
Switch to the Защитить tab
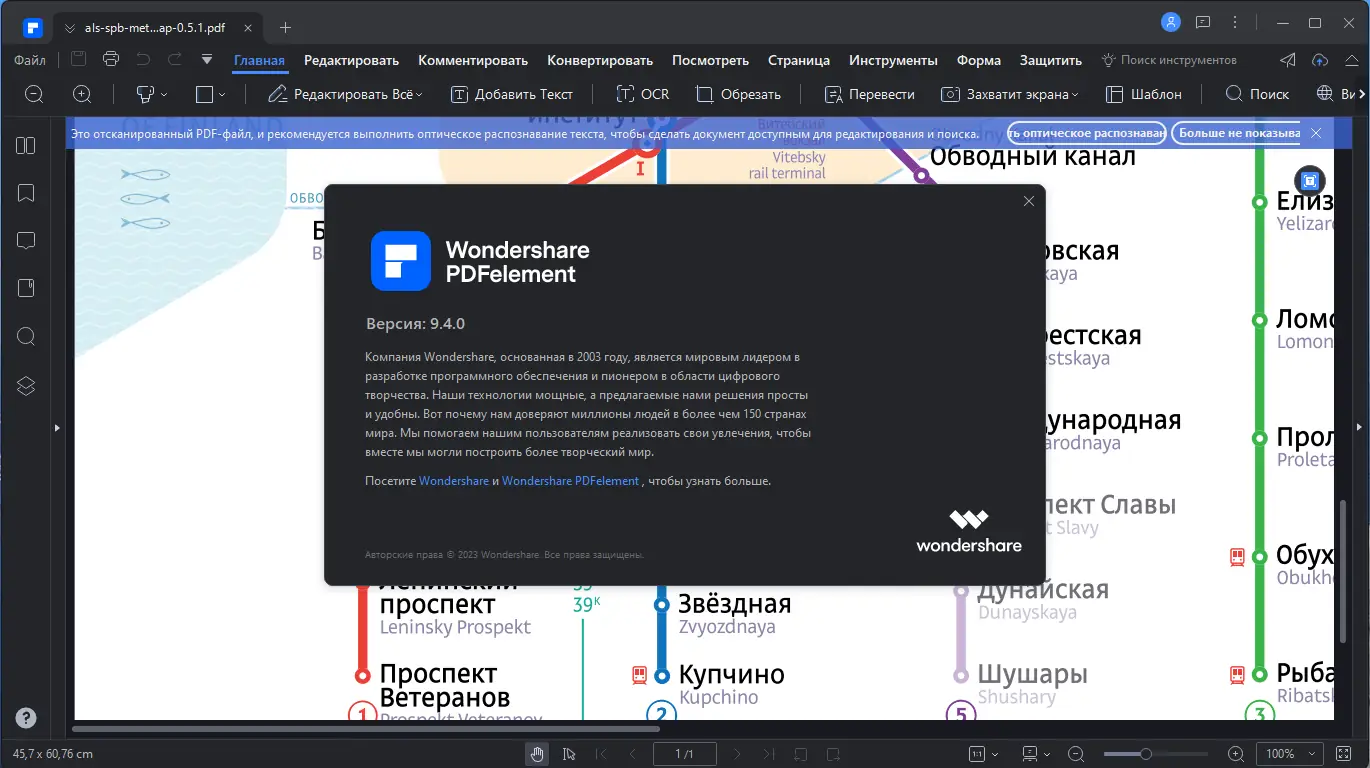point(1051,60)
